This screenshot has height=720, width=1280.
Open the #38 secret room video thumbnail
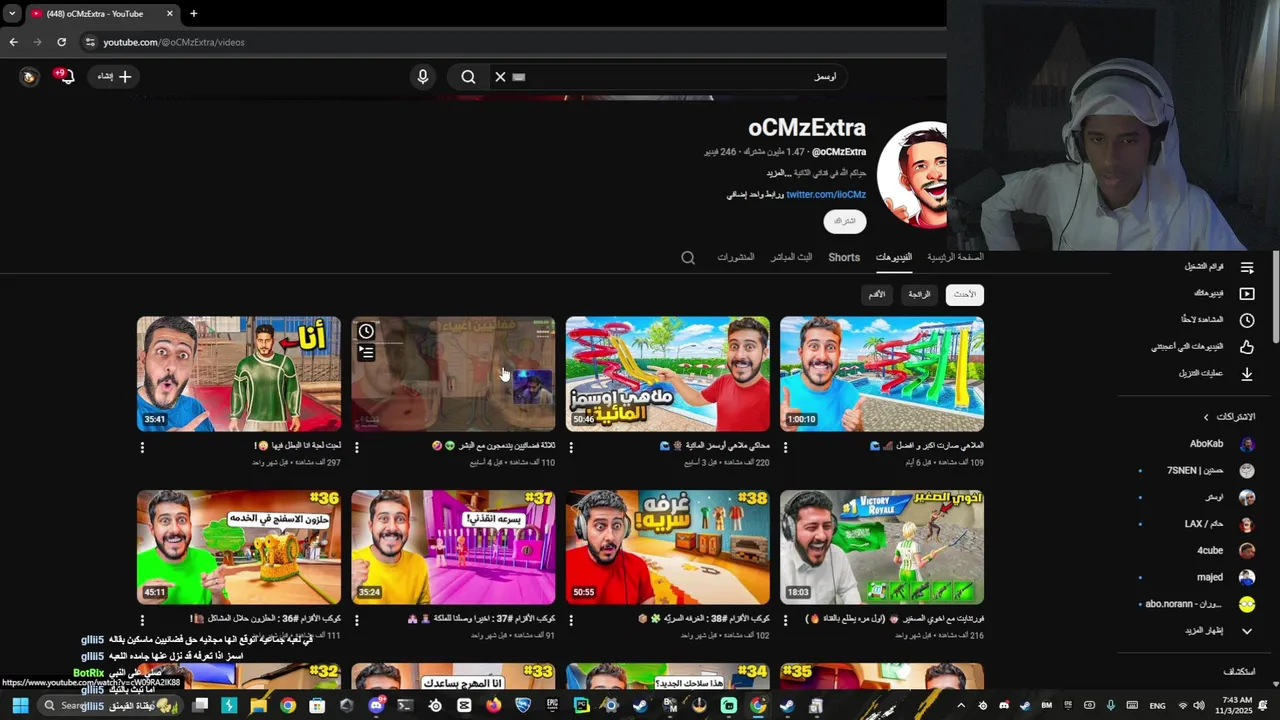click(x=668, y=547)
